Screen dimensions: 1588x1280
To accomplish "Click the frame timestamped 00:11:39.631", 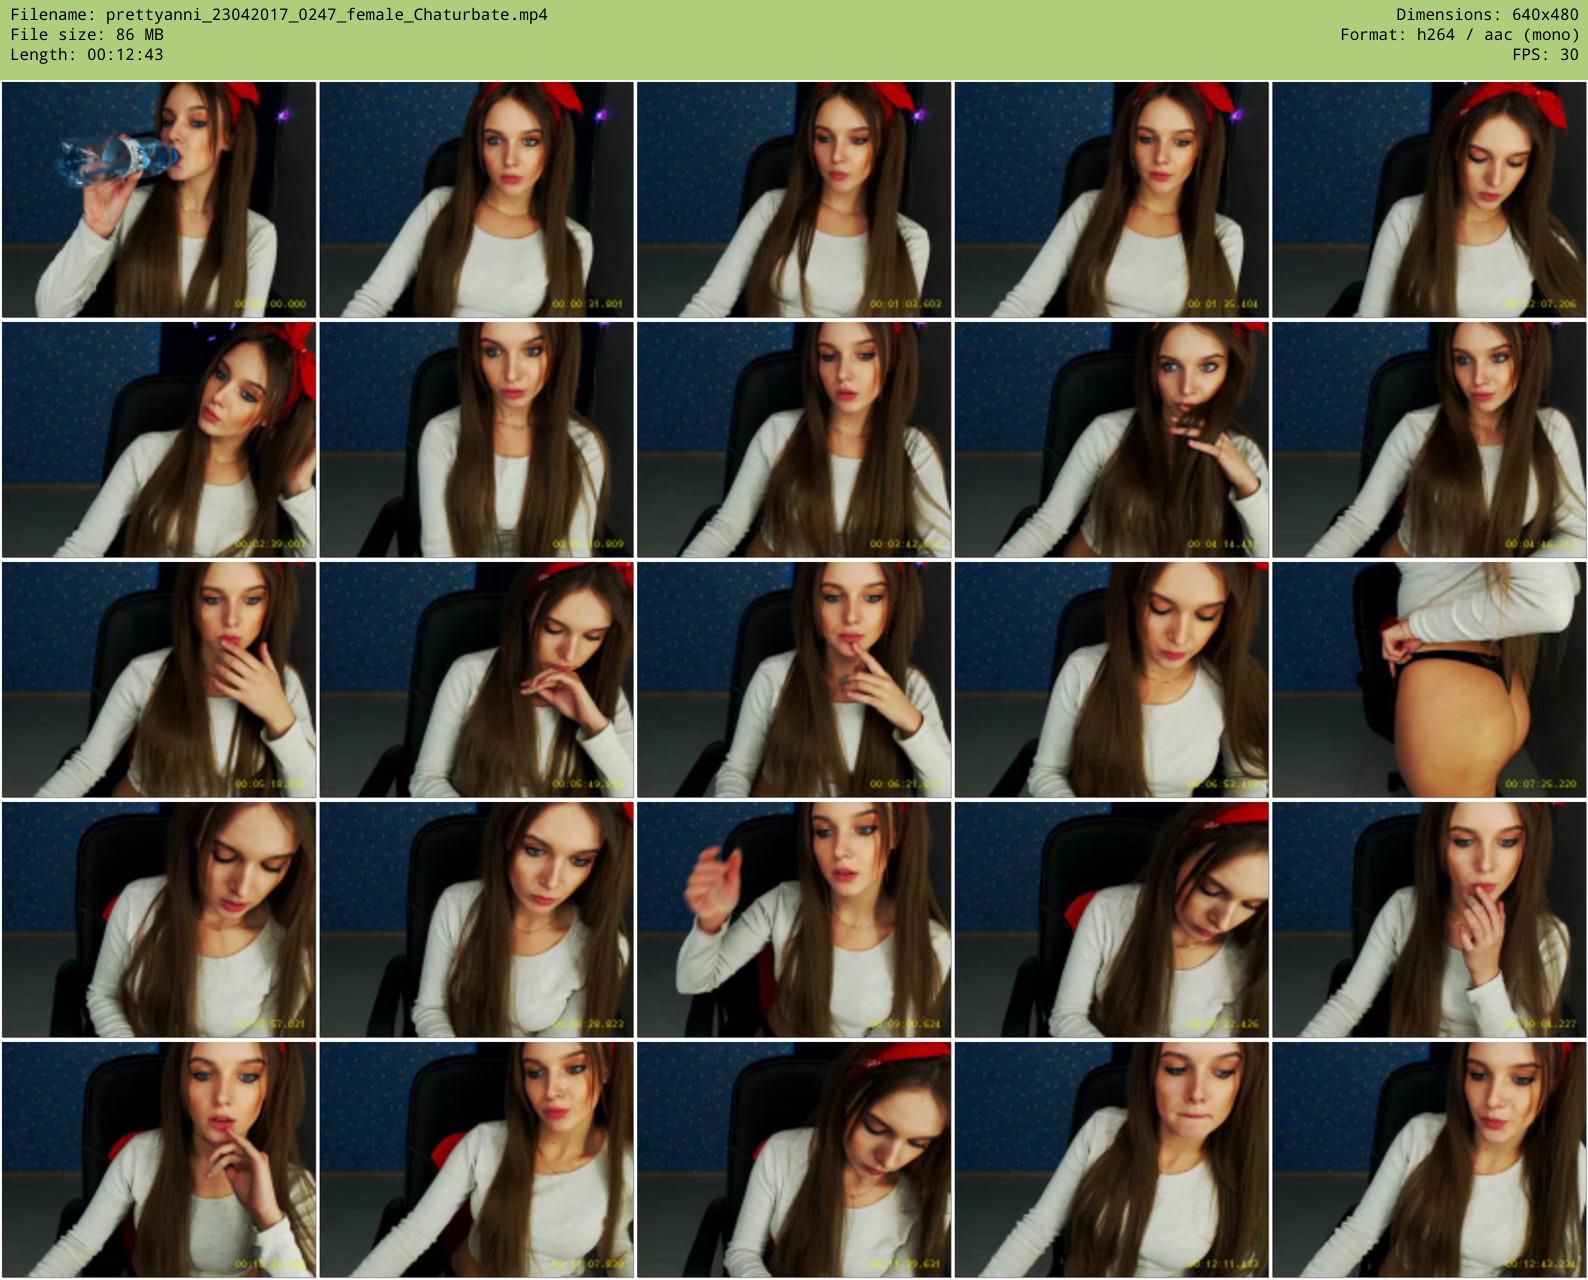I will coord(794,1160).
